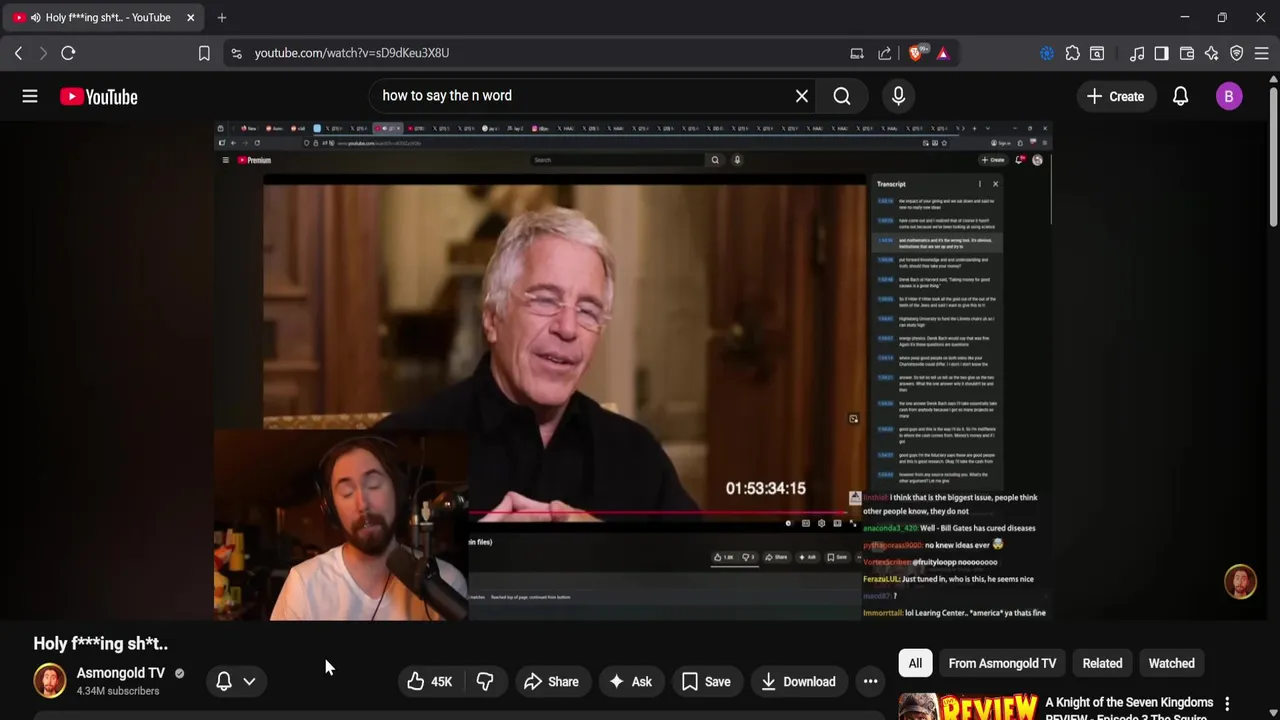Open account avatar B menu
This screenshot has height=720, width=1280.
[1229, 97]
